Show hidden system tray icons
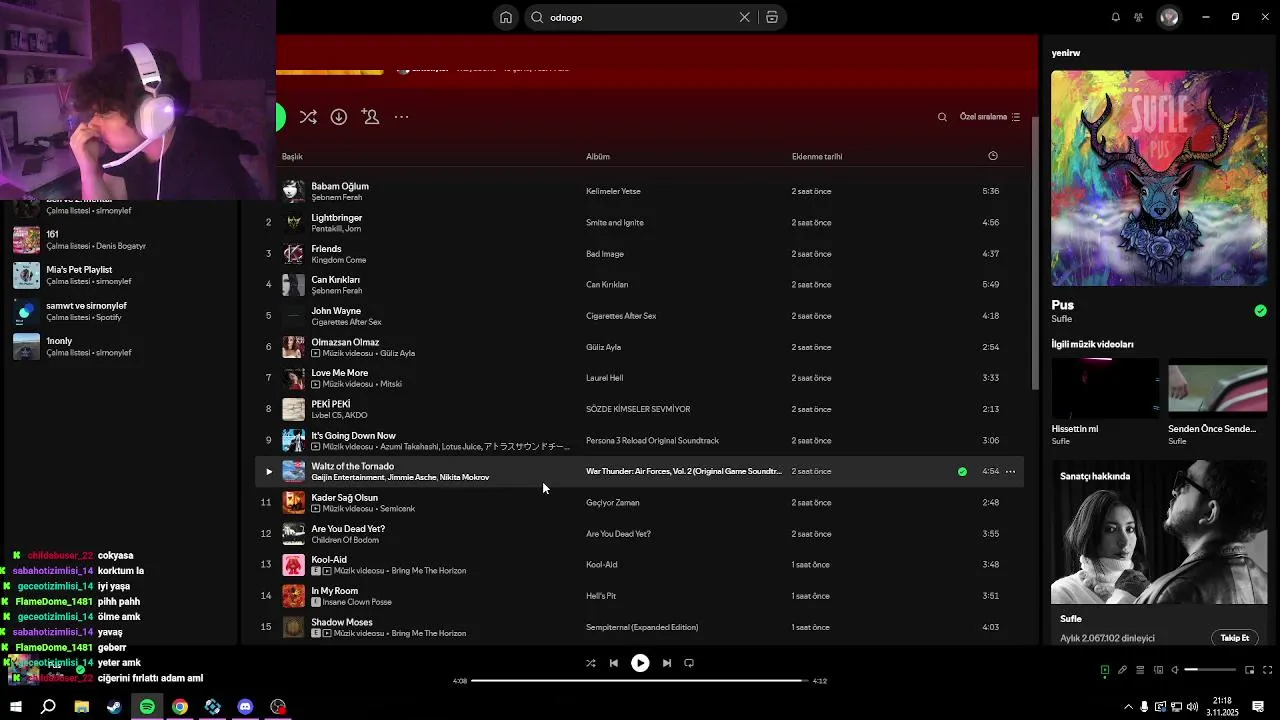This screenshot has width=1280, height=720. tap(1128, 707)
